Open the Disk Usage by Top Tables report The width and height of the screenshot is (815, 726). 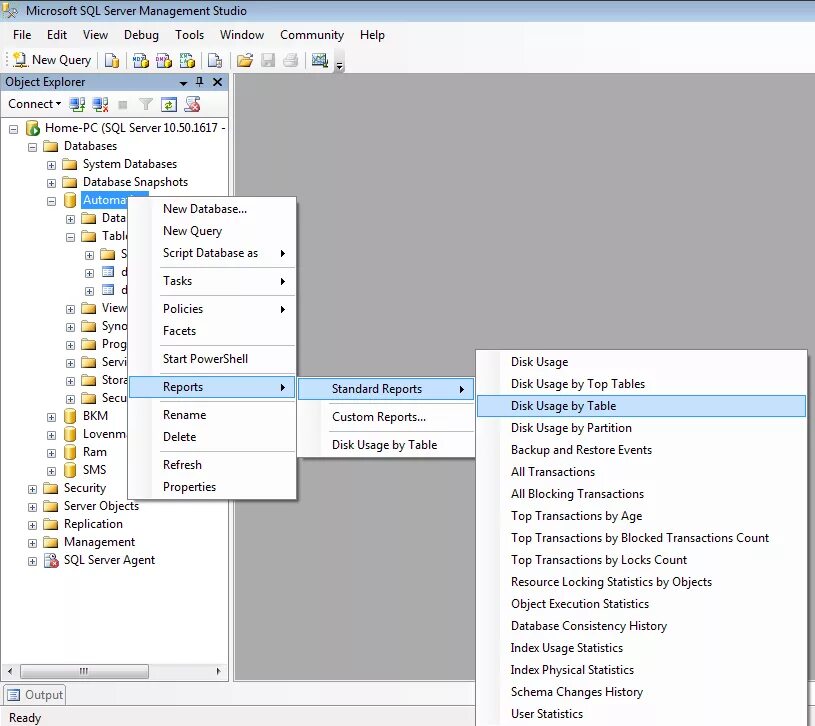tap(641, 384)
